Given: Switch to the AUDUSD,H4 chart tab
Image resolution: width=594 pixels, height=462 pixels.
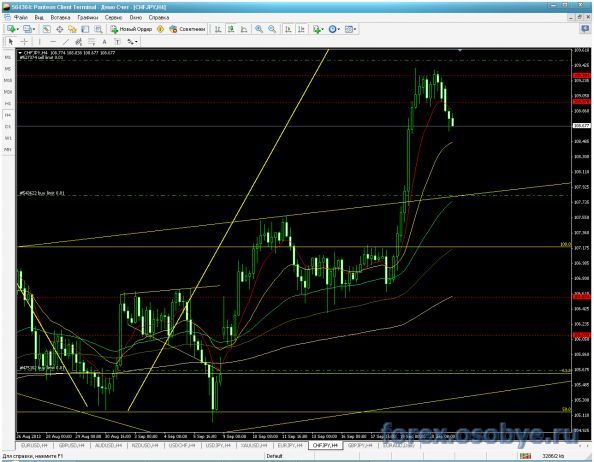Looking at the screenshot, I should pos(108,446).
